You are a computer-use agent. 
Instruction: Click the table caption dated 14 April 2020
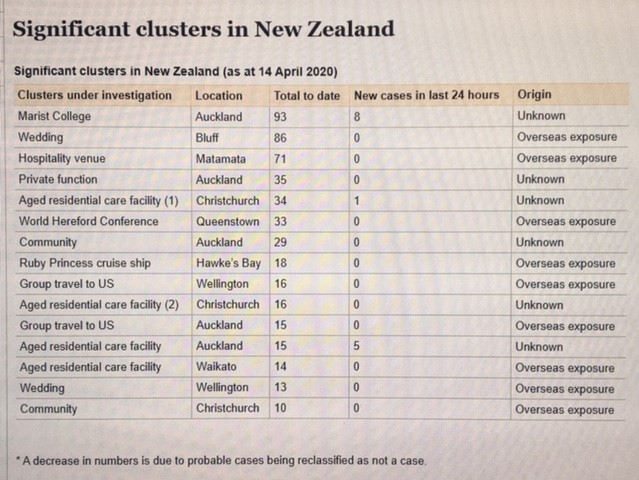point(175,72)
